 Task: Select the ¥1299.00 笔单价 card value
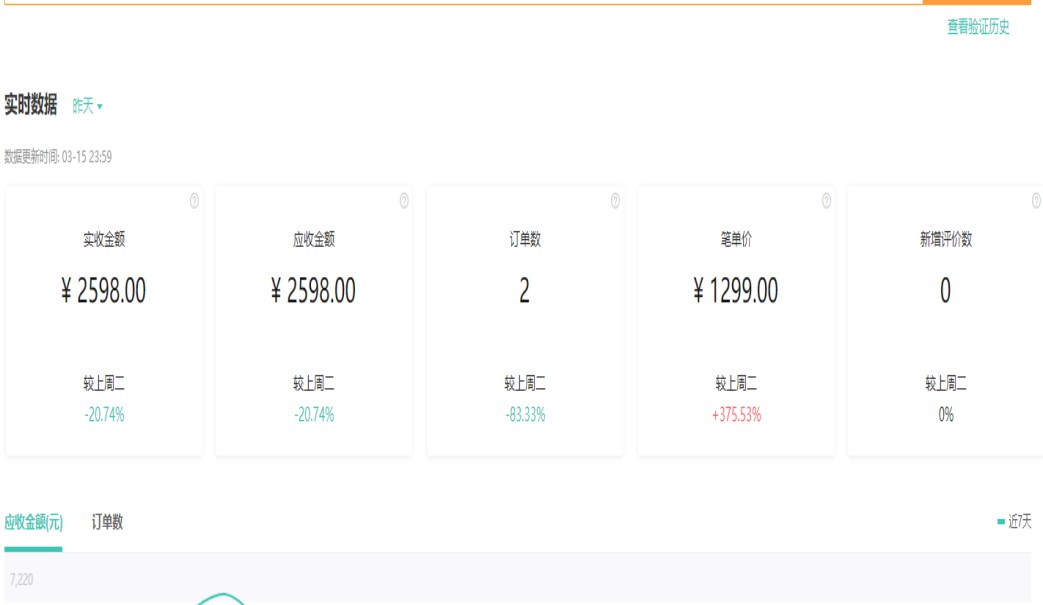pyautogui.click(x=735, y=291)
